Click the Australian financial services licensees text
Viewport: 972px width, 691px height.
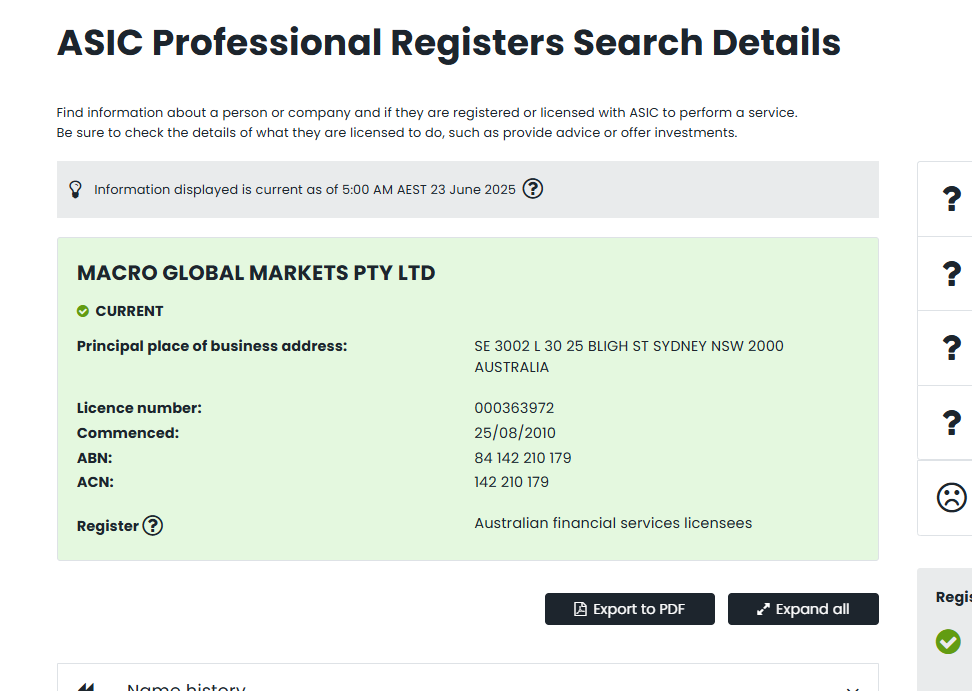(x=613, y=523)
